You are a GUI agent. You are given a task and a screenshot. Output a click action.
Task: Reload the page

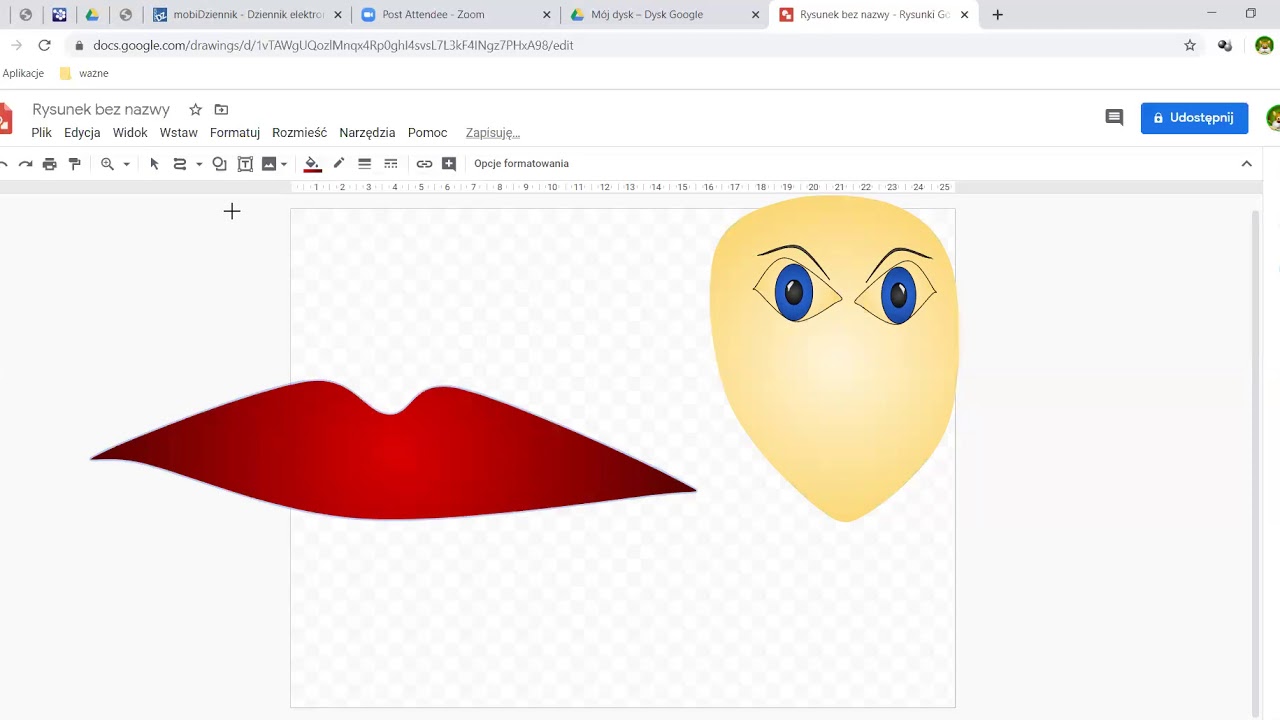coord(44,46)
